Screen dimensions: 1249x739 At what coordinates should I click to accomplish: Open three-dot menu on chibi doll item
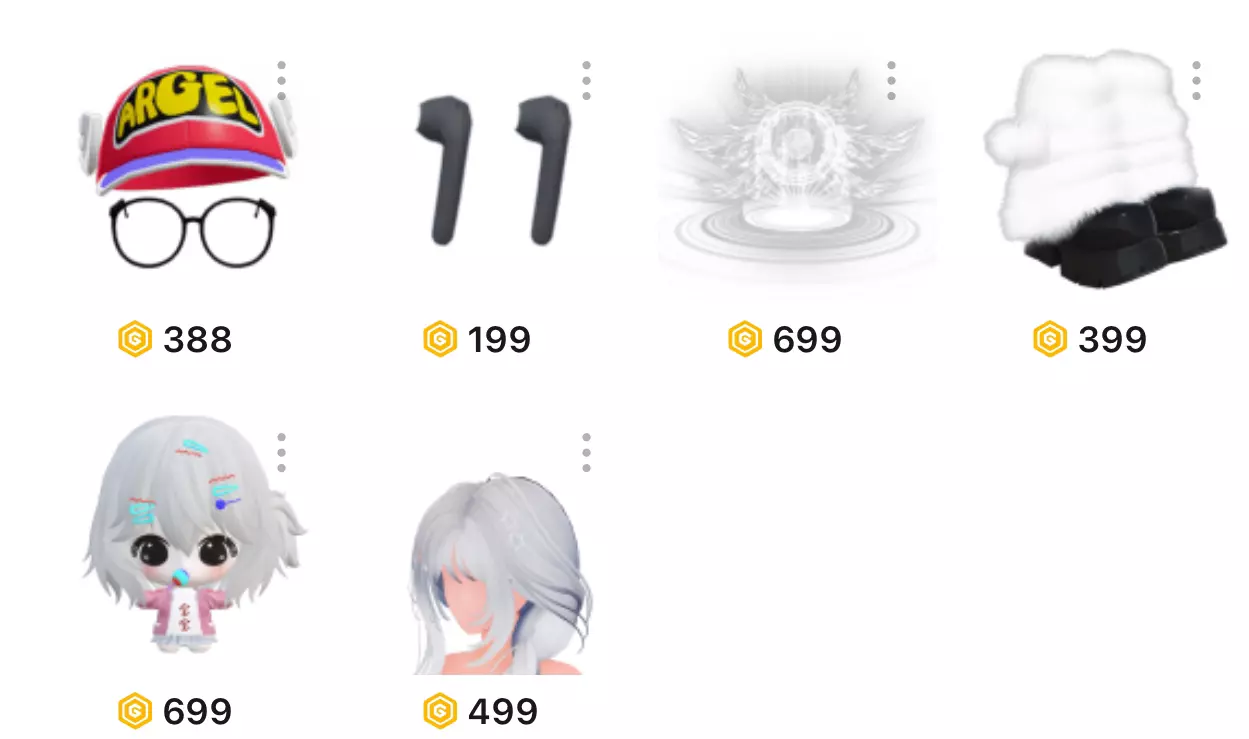282,452
